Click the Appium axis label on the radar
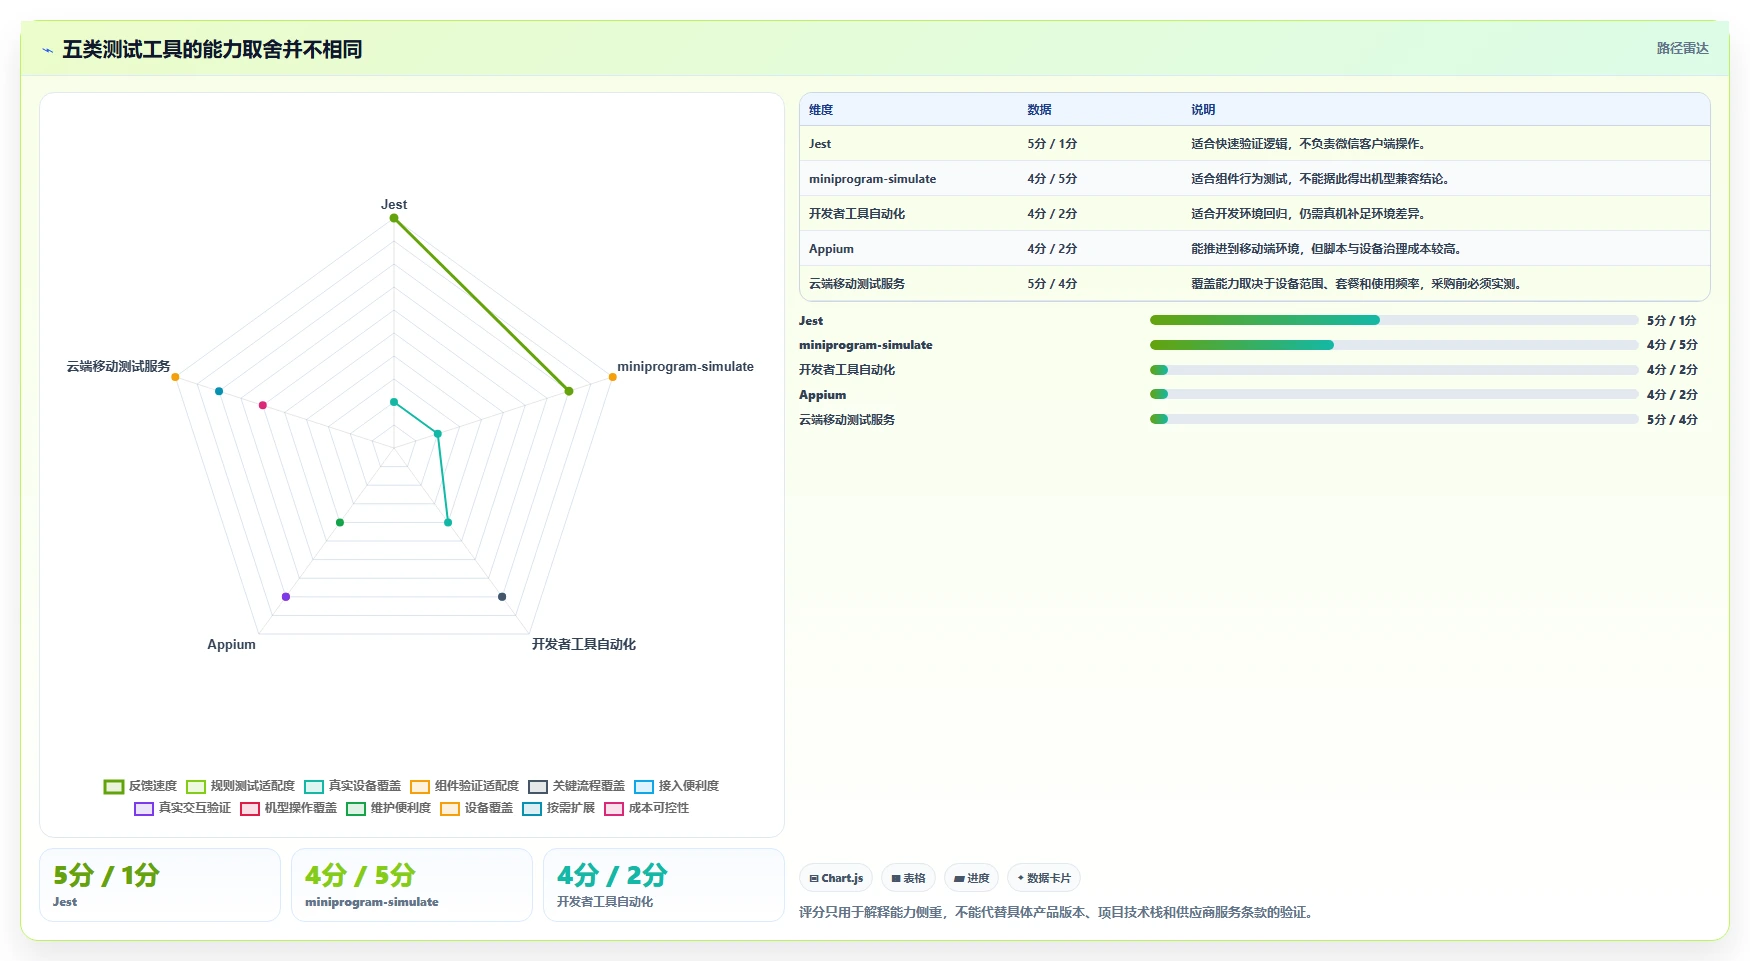 pos(231,644)
